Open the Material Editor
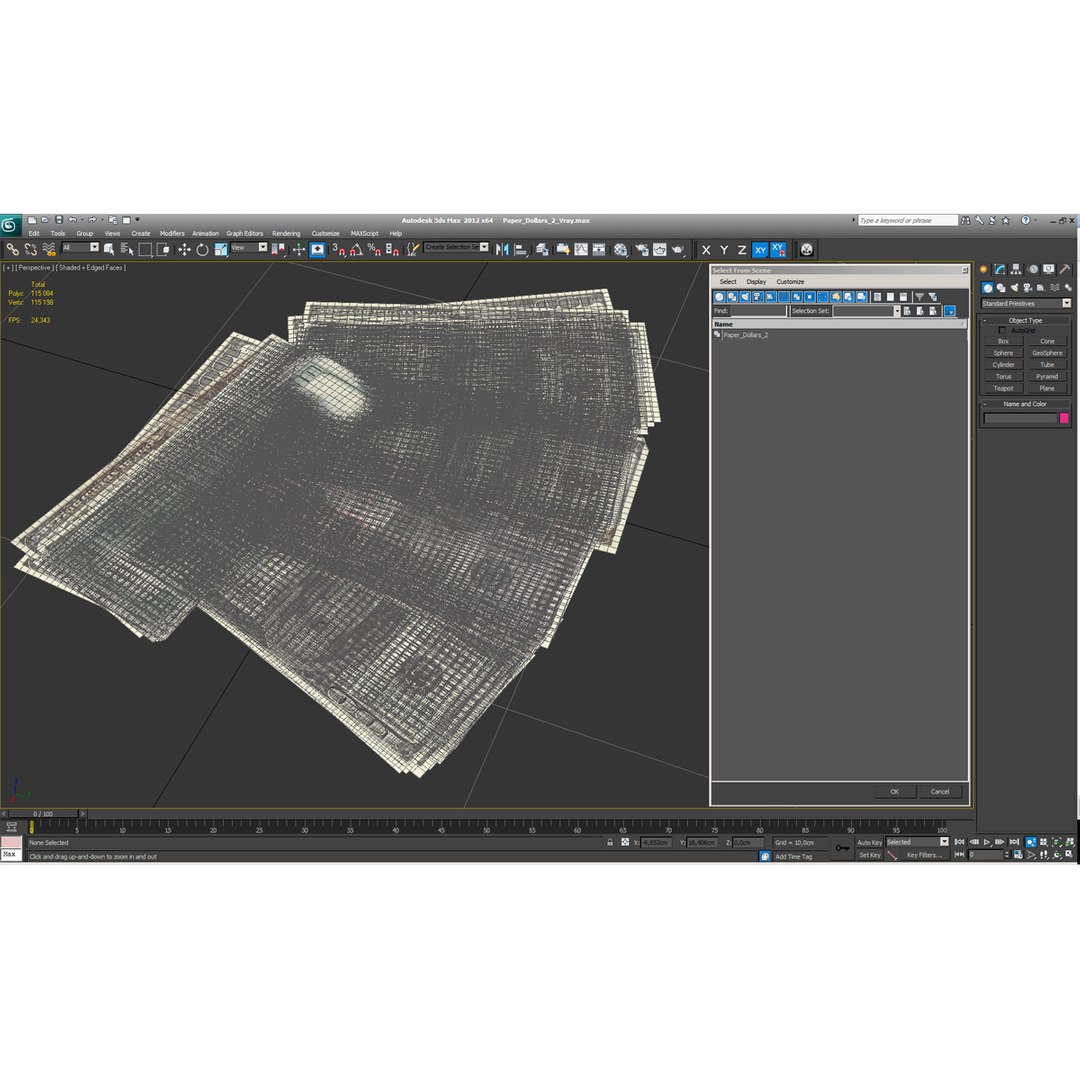This screenshot has width=1080, height=1080. point(621,249)
